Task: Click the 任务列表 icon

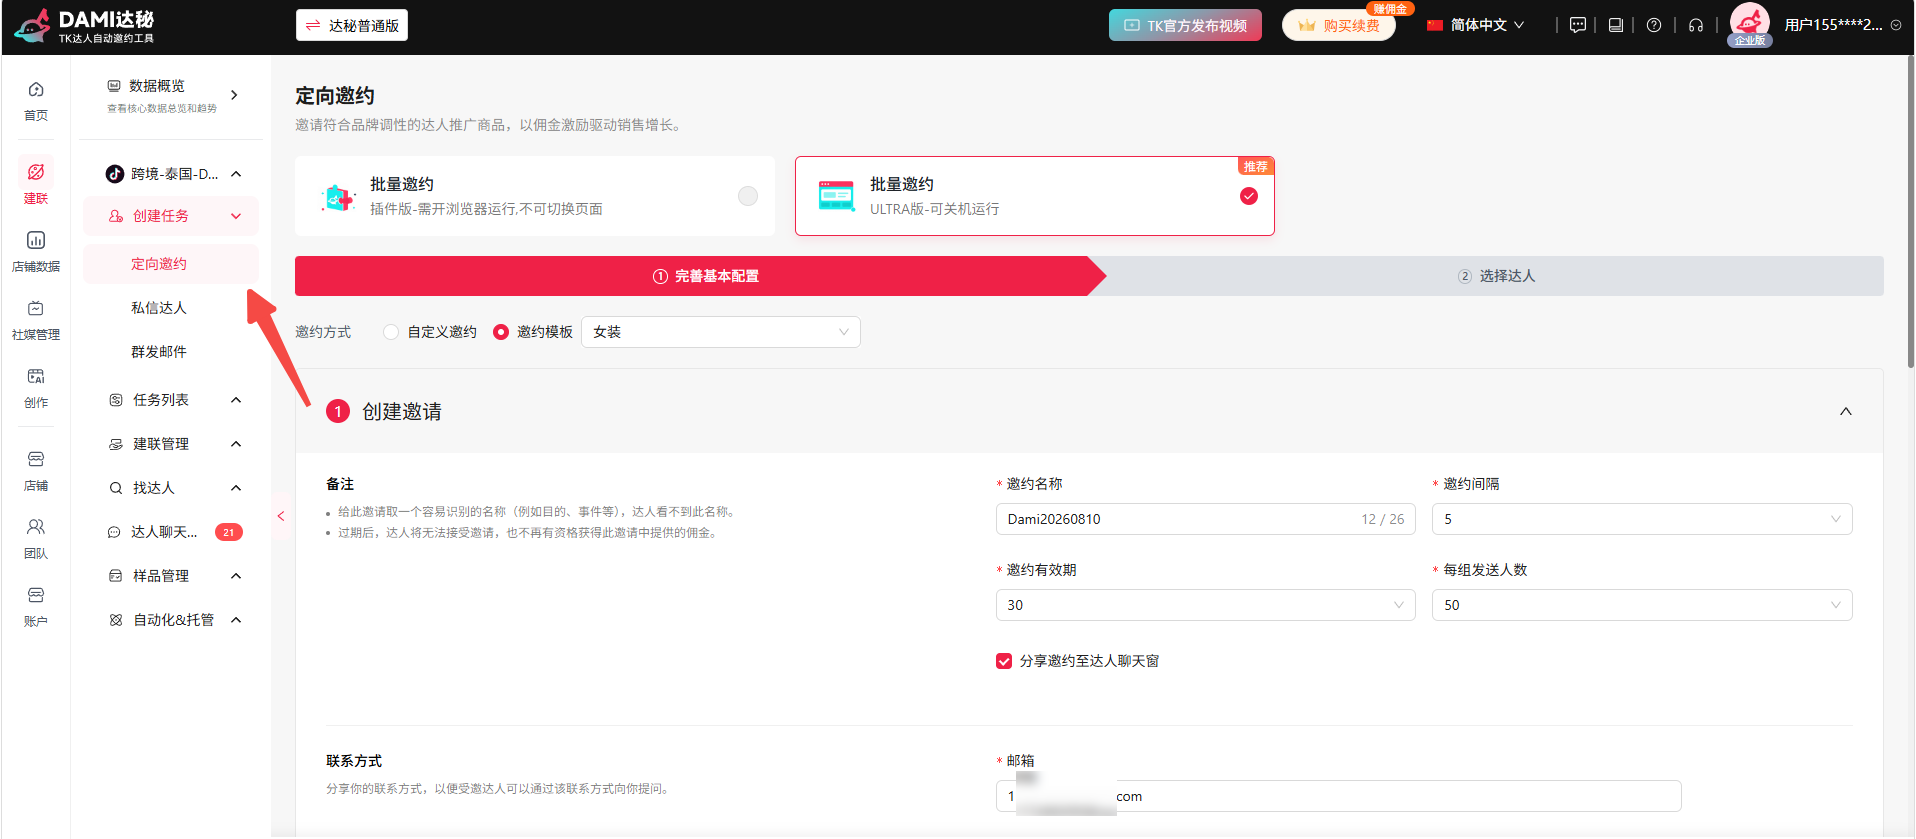Action: (116, 400)
